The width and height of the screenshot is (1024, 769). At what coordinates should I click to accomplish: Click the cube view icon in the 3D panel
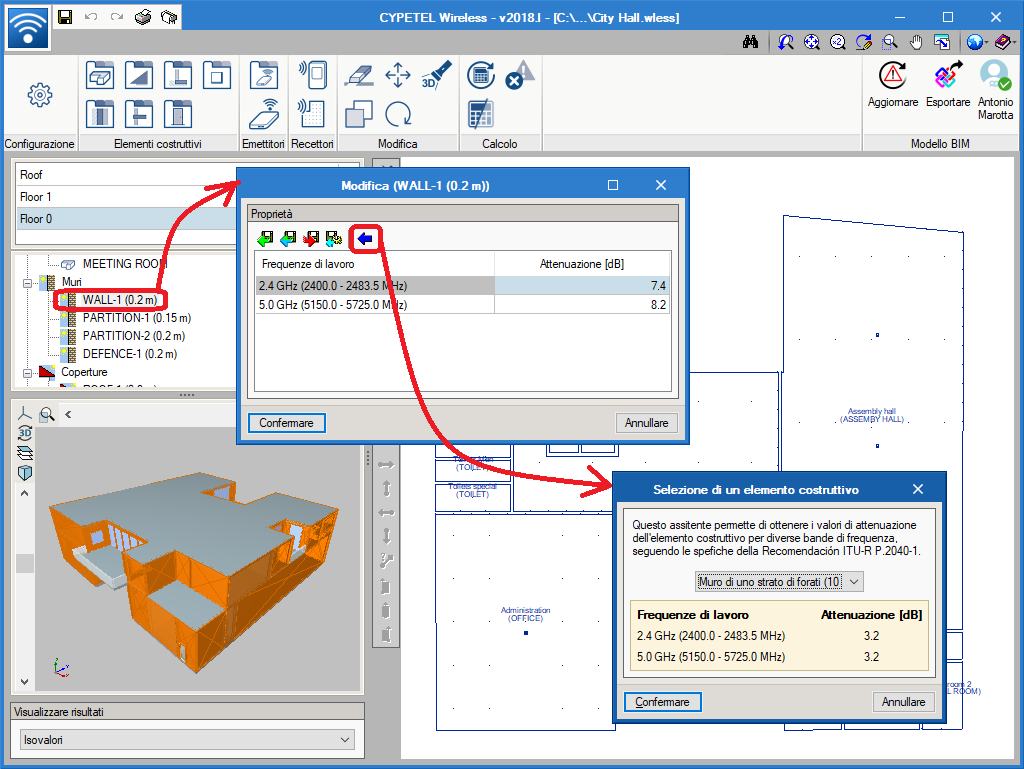point(25,473)
